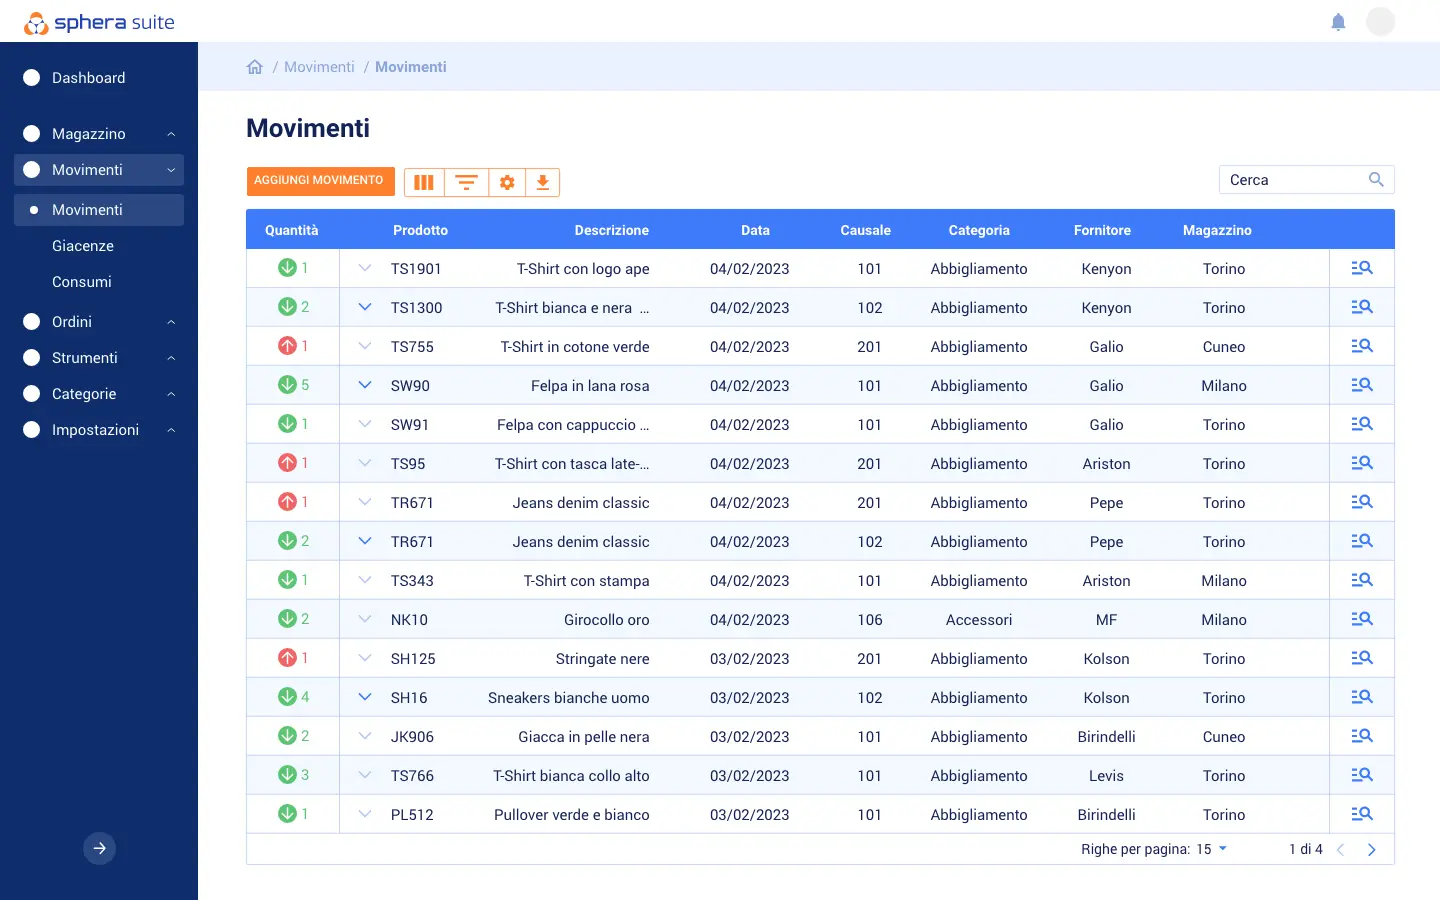Expand the TS1300 row chevron

(x=365, y=307)
